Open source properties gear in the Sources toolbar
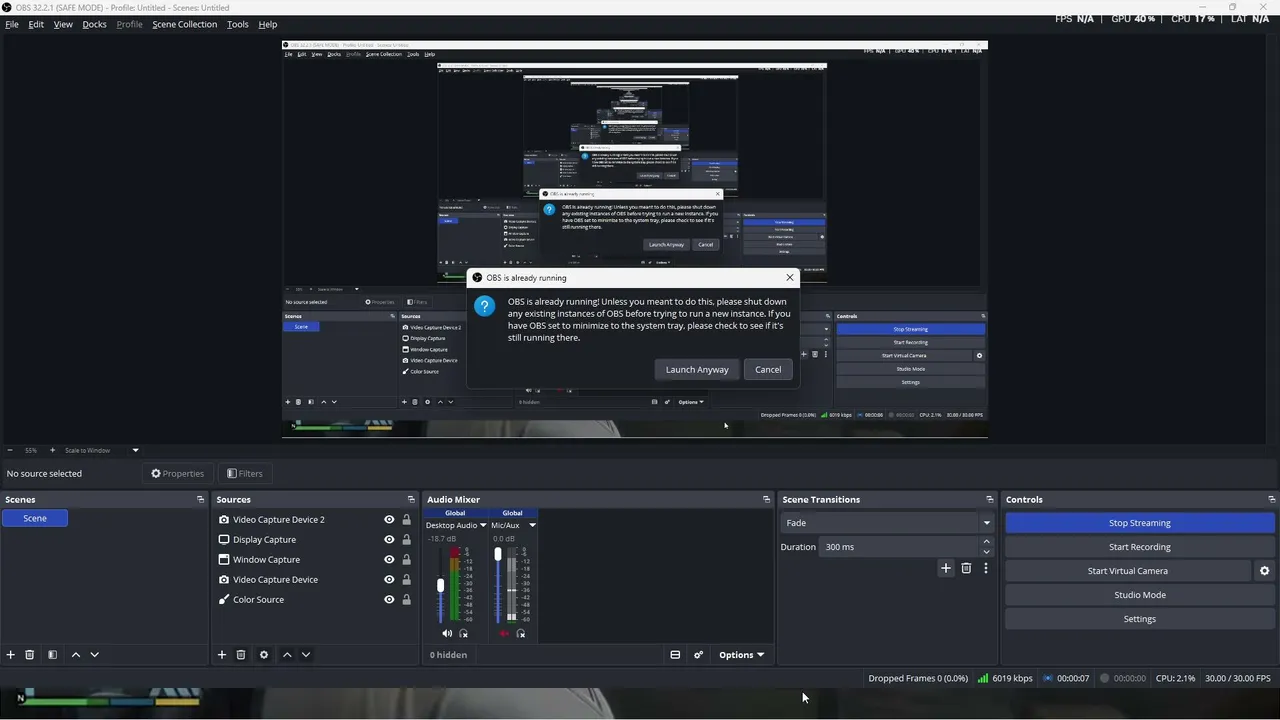The height and width of the screenshot is (720, 1280). 264,655
